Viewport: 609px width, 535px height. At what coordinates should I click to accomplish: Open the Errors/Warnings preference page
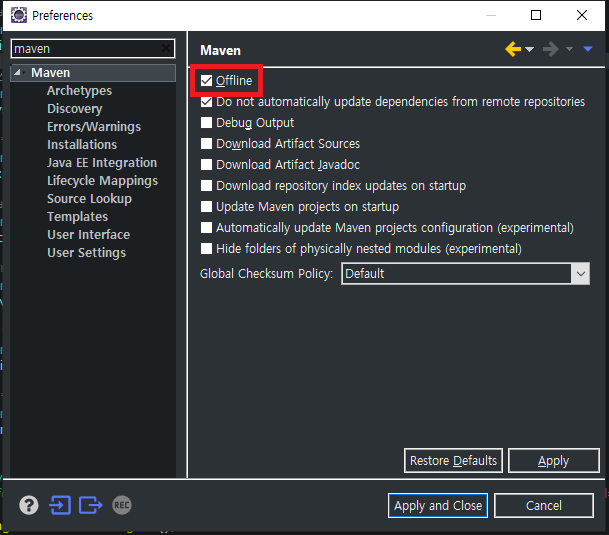pos(94,127)
